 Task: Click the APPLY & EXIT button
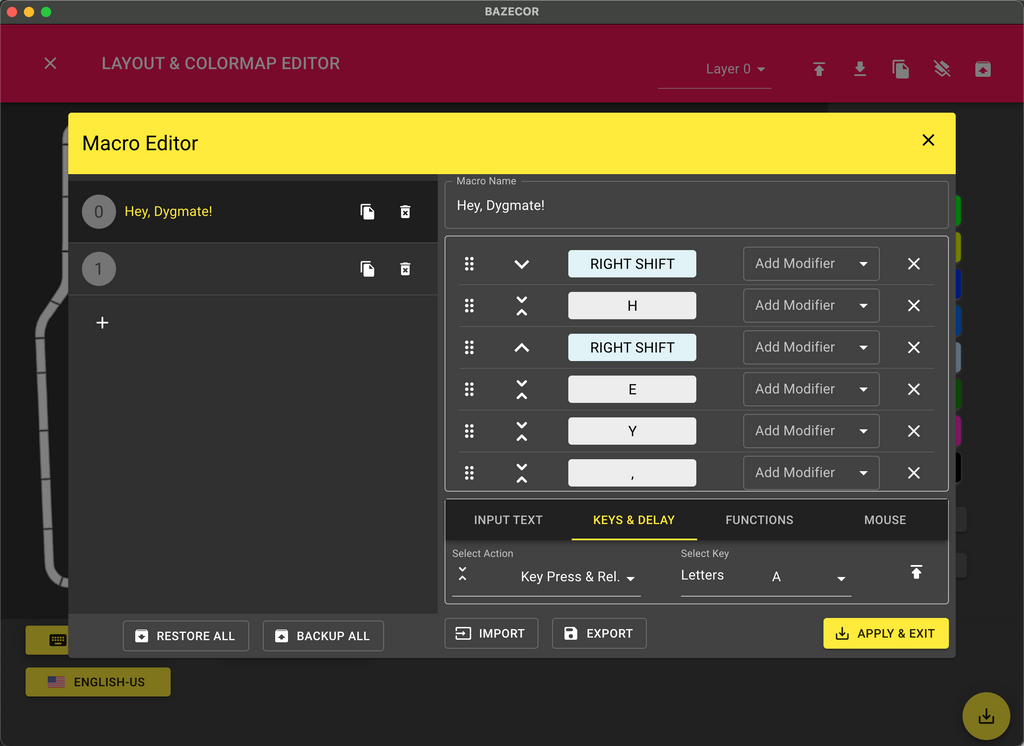[x=885, y=633]
